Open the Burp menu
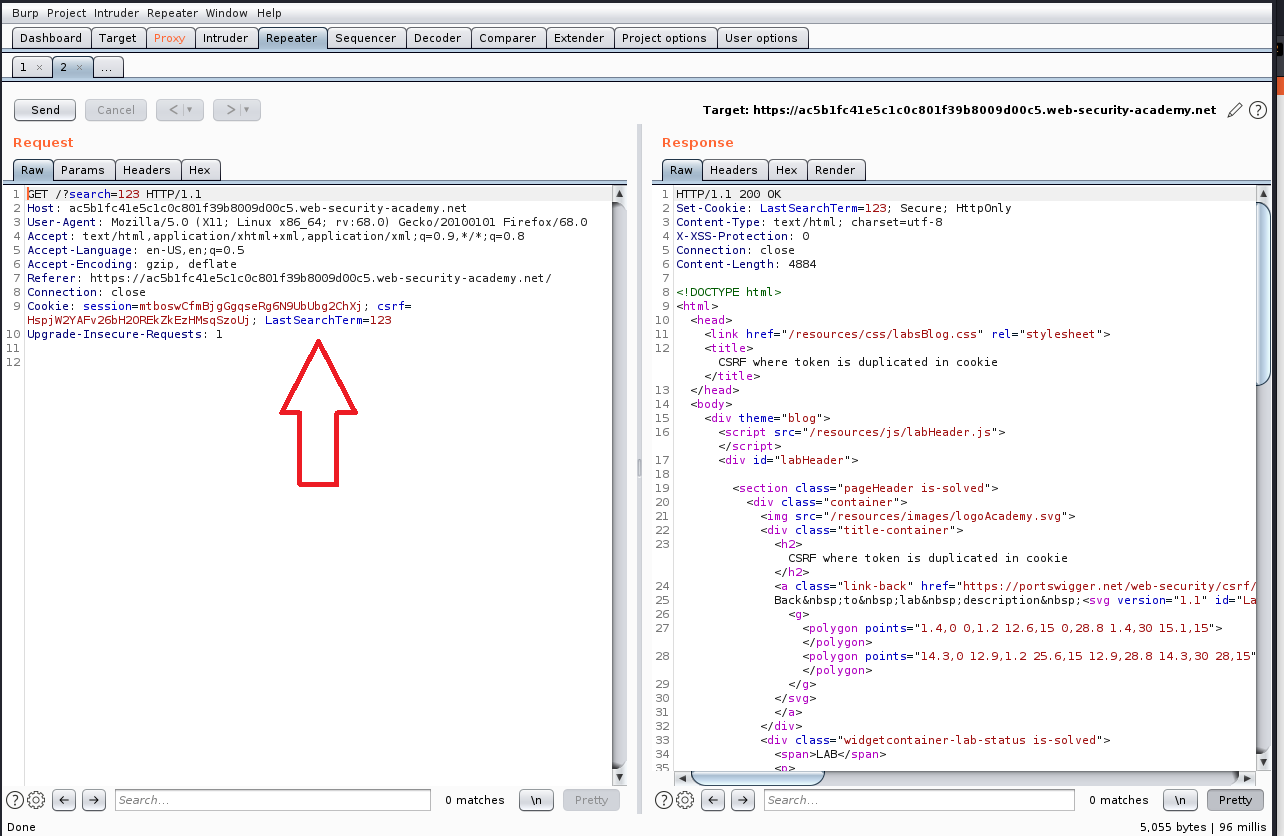This screenshot has height=836, width=1284. pos(25,13)
